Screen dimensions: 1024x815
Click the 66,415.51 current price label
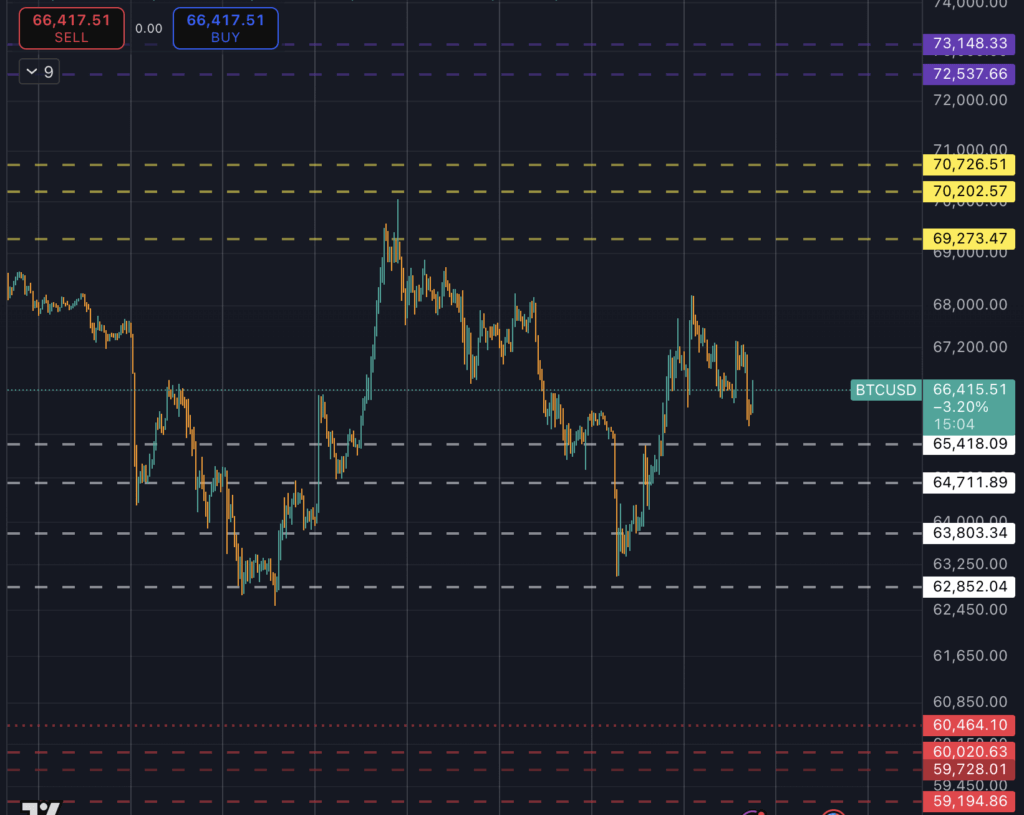(969, 390)
